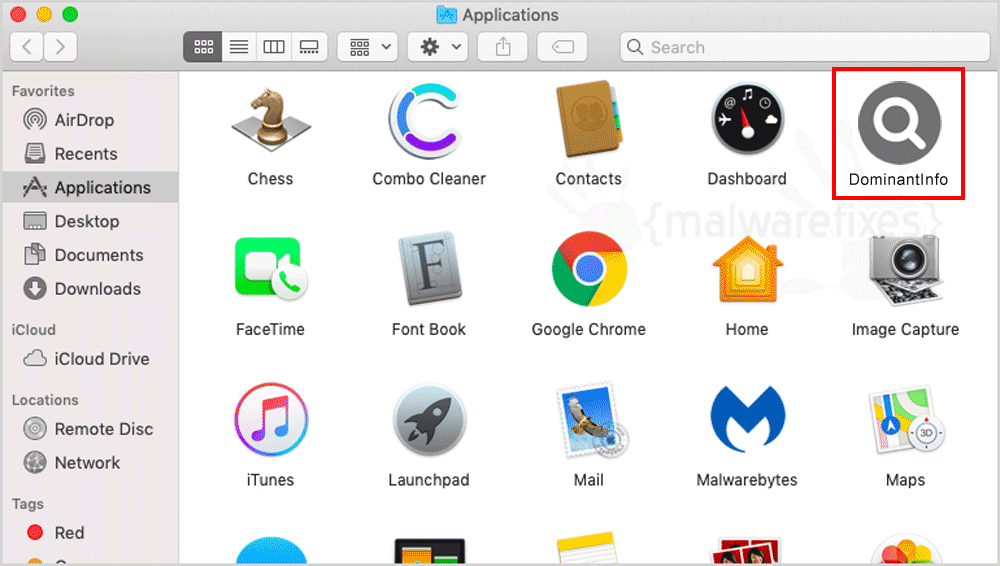Select the Image Capture app icon
The height and width of the screenshot is (566, 1000).
tap(905, 269)
